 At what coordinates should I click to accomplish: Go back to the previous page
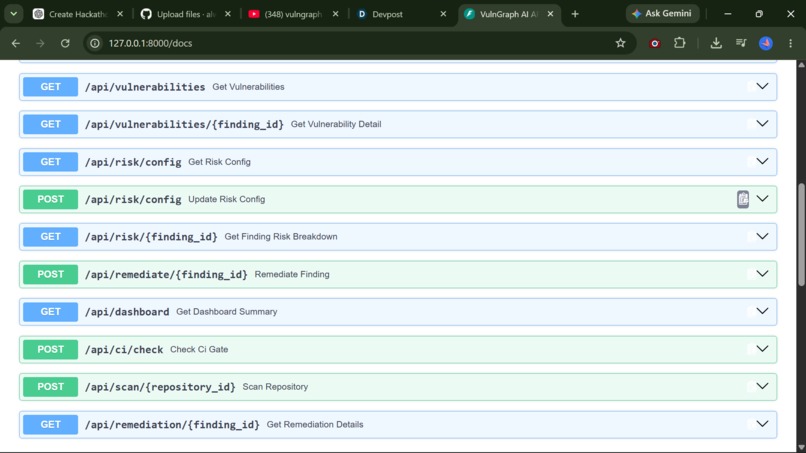coord(16,43)
